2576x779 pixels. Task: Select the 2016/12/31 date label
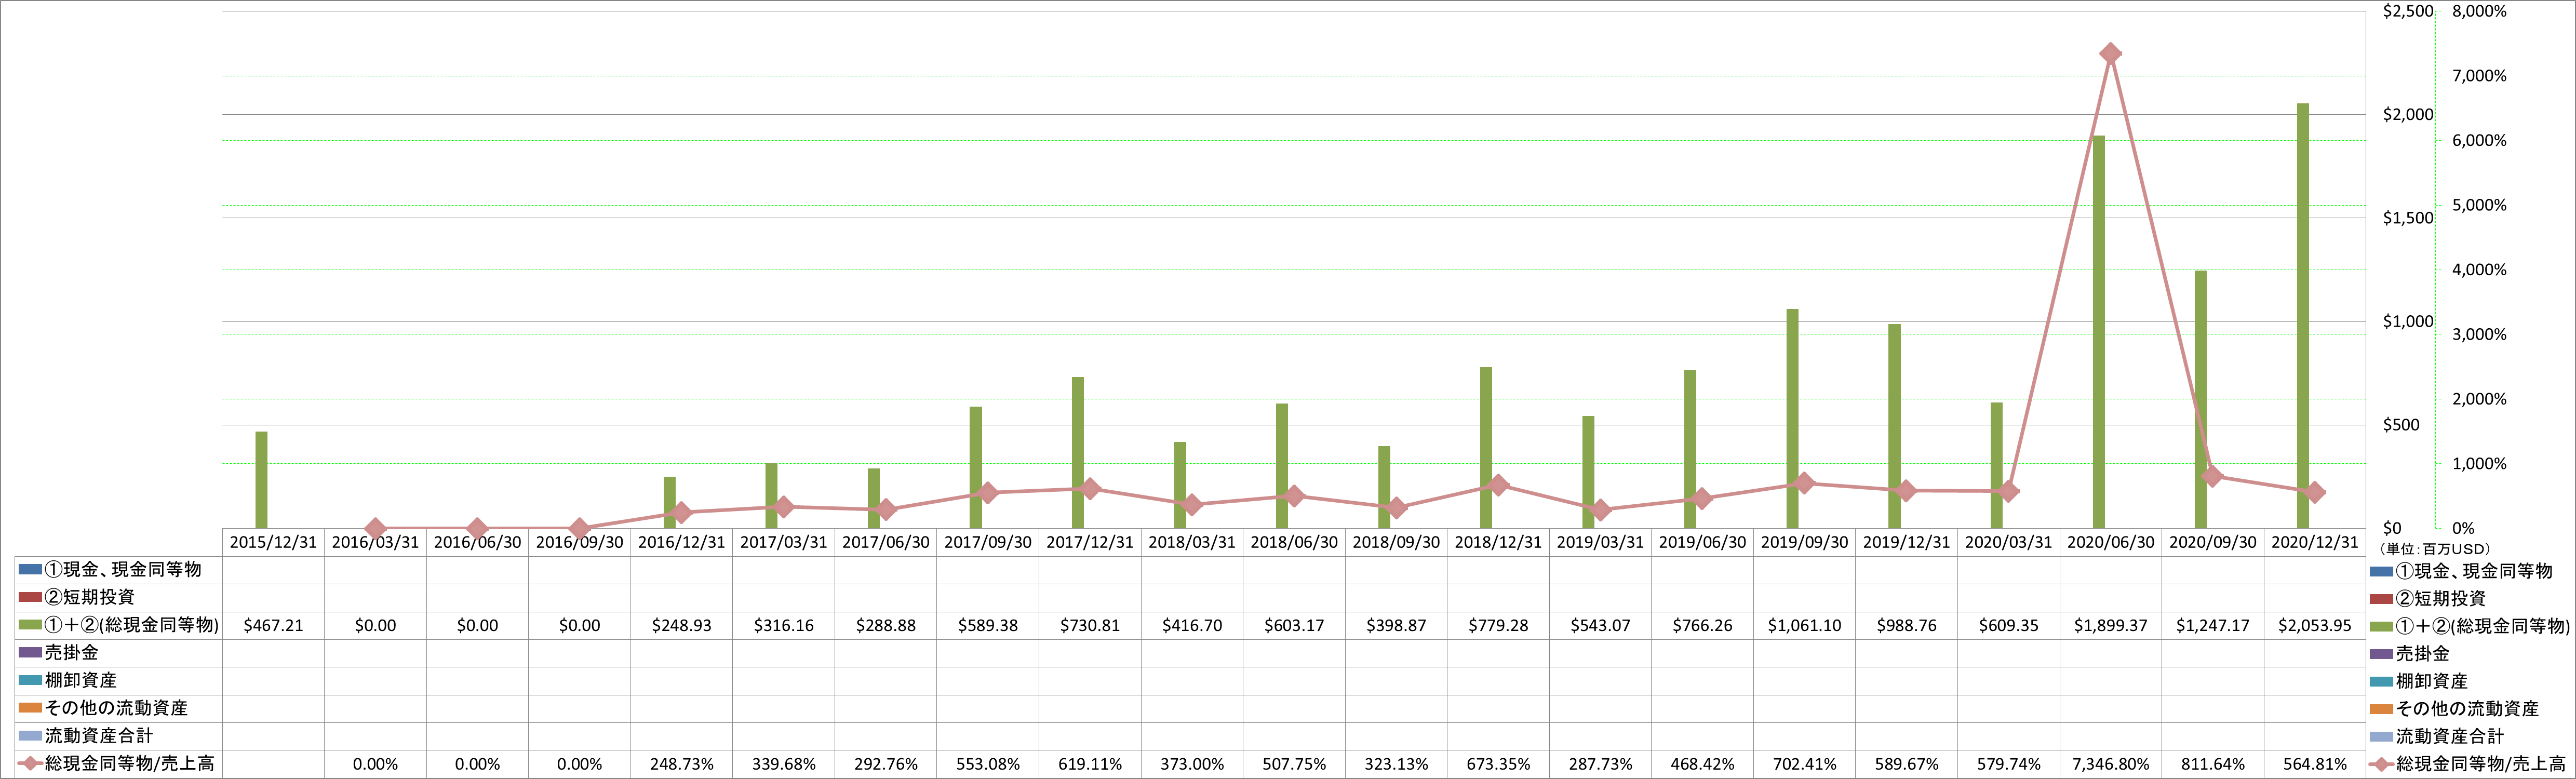pos(681,542)
